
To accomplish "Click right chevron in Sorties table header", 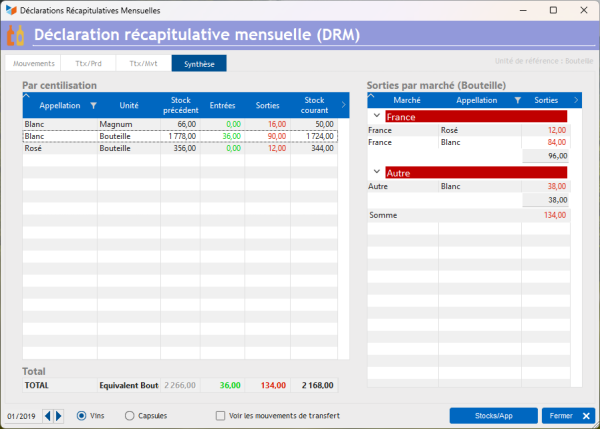I will pyautogui.click(x=576, y=100).
